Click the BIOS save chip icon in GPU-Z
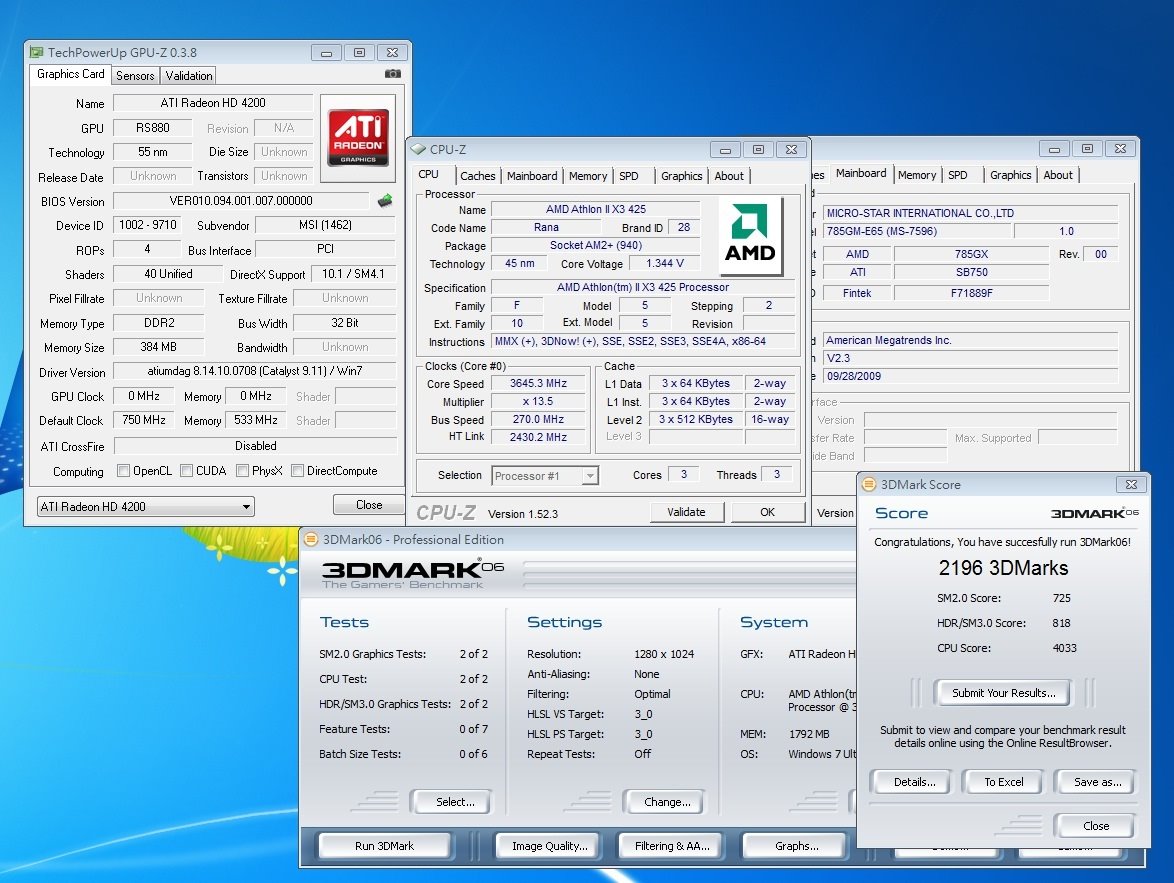Viewport: 1174px width, 883px height. [385, 201]
